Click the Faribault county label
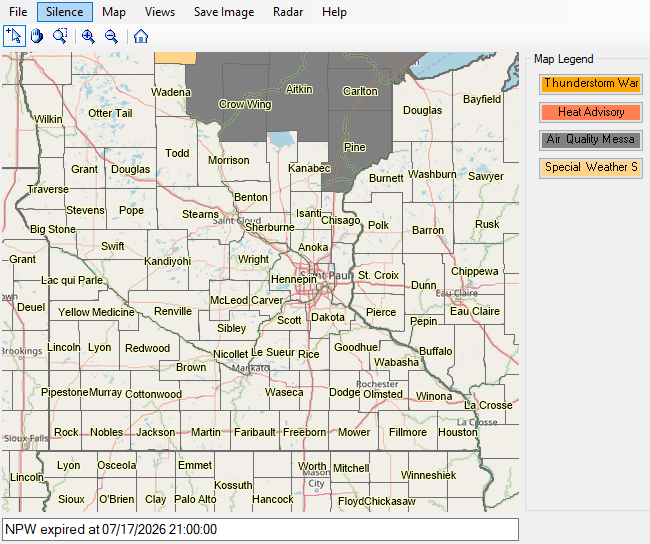This screenshot has height=544, width=650. (x=255, y=432)
